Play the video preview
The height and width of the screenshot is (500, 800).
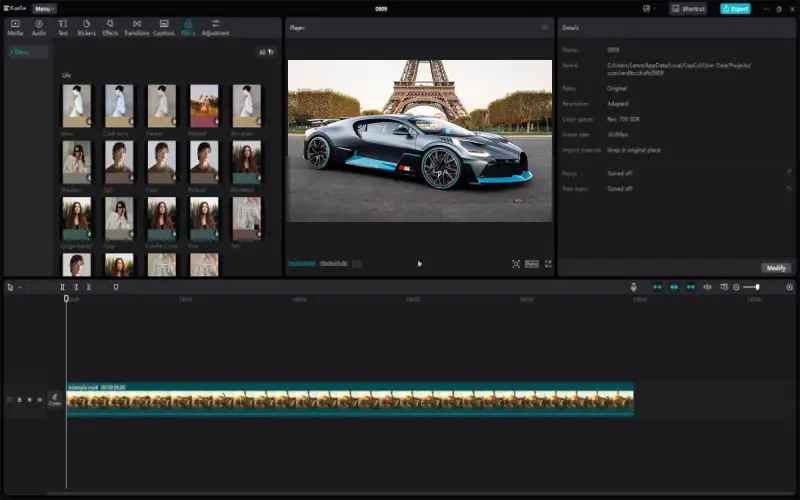pos(419,264)
